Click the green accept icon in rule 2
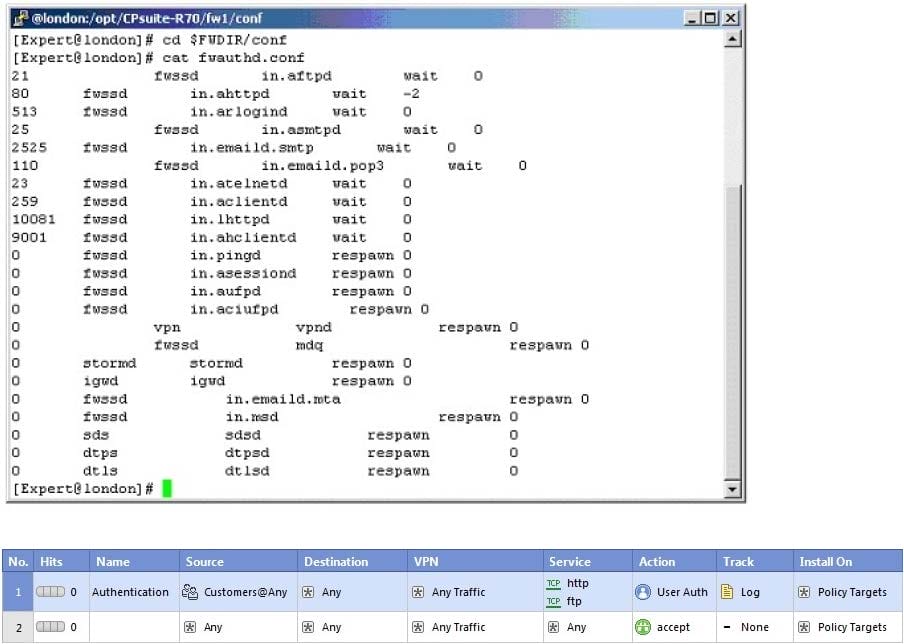This screenshot has width=904, height=644. click(x=643, y=627)
